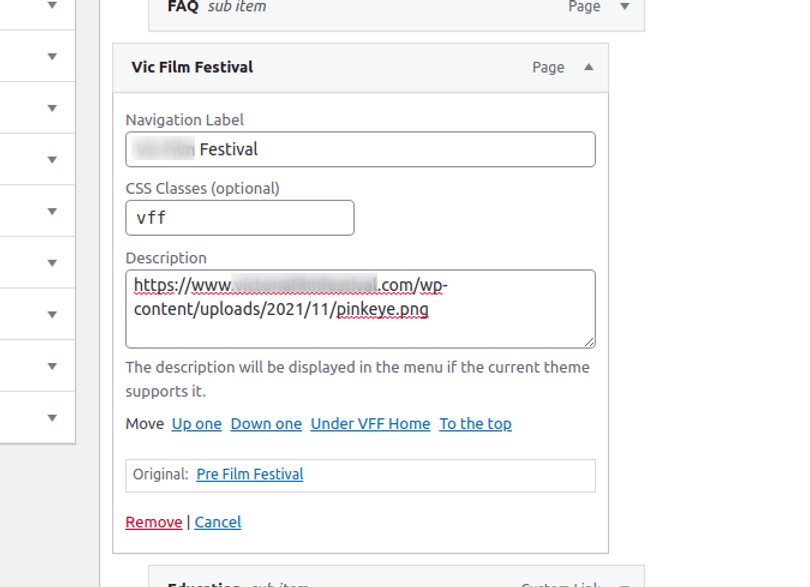Expand the middle collapsed sidebar menu item
Screen dimensions: 810x587
[52, 210]
